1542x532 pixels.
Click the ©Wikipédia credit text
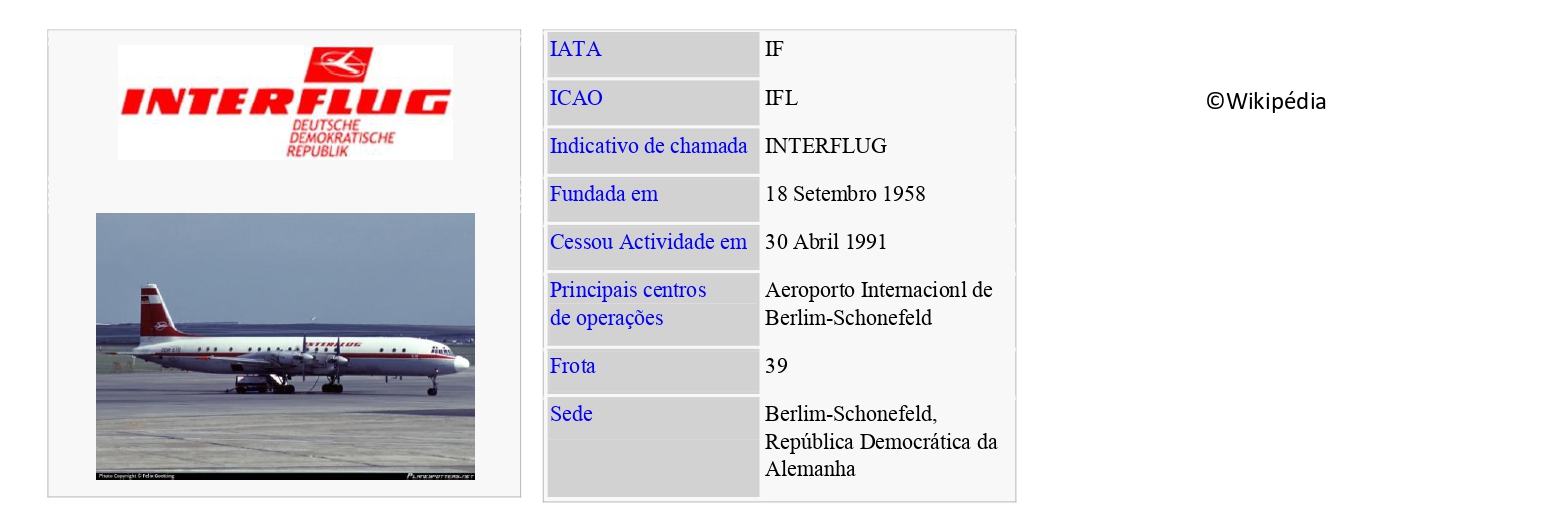1265,101
